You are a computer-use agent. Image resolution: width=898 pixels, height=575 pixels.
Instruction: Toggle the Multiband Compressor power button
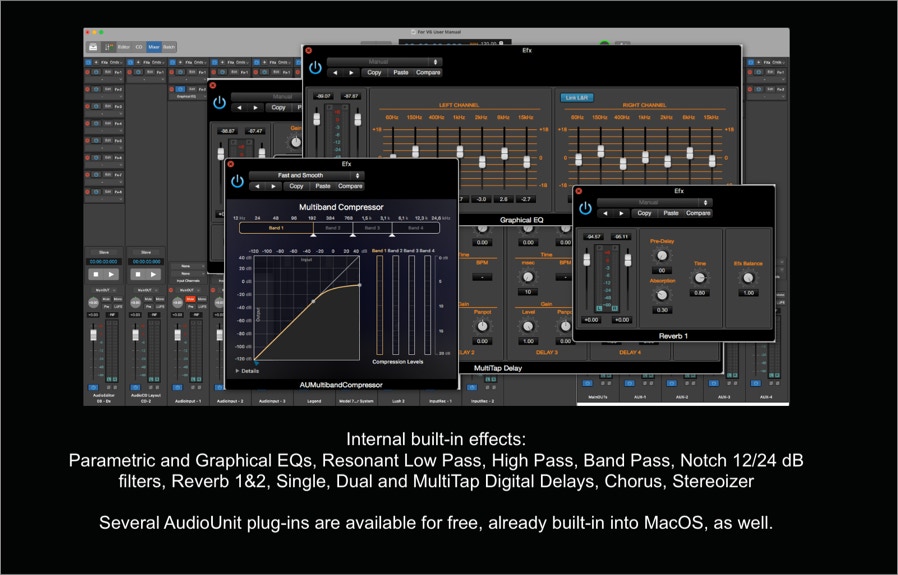click(x=237, y=181)
